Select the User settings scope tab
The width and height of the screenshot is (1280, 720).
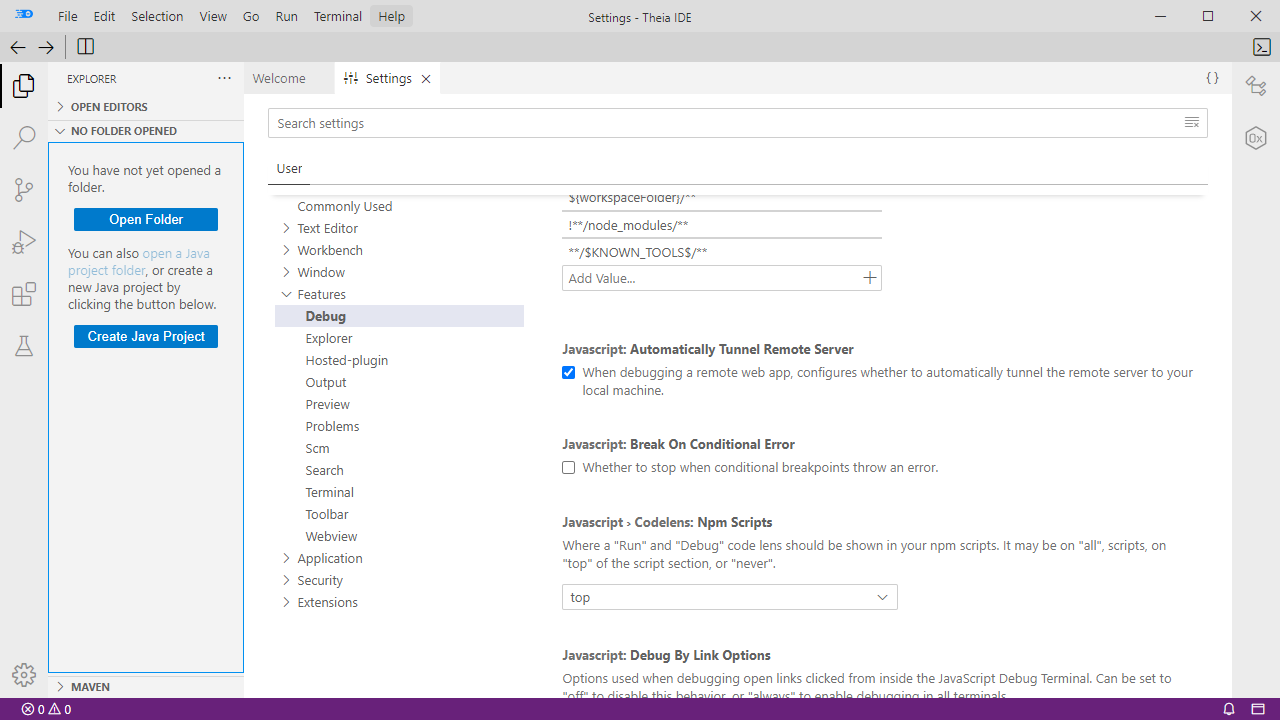pyautogui.click(x=290, y=169)
